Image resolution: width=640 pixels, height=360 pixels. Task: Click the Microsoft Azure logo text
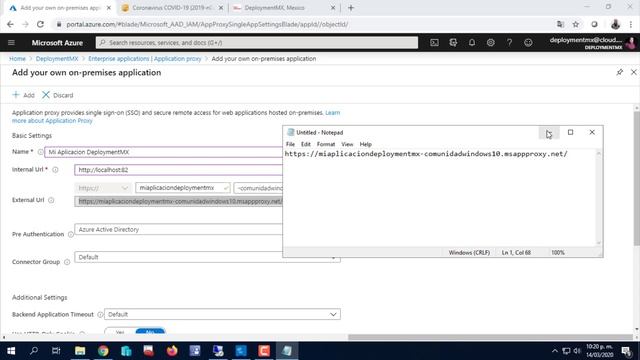(57, 42)
